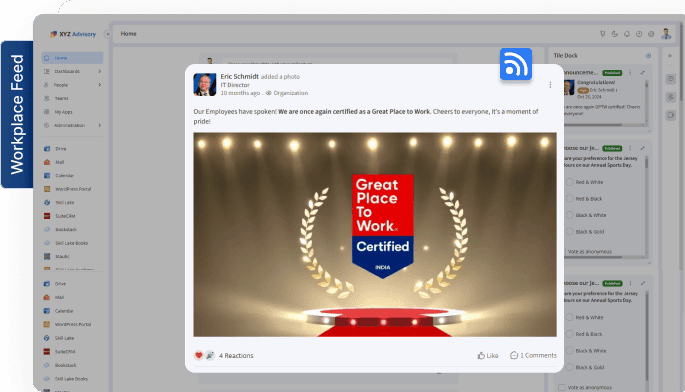Open Teams in the sidebar menu
Screen dimensions: 685x392
click(73, 98)
